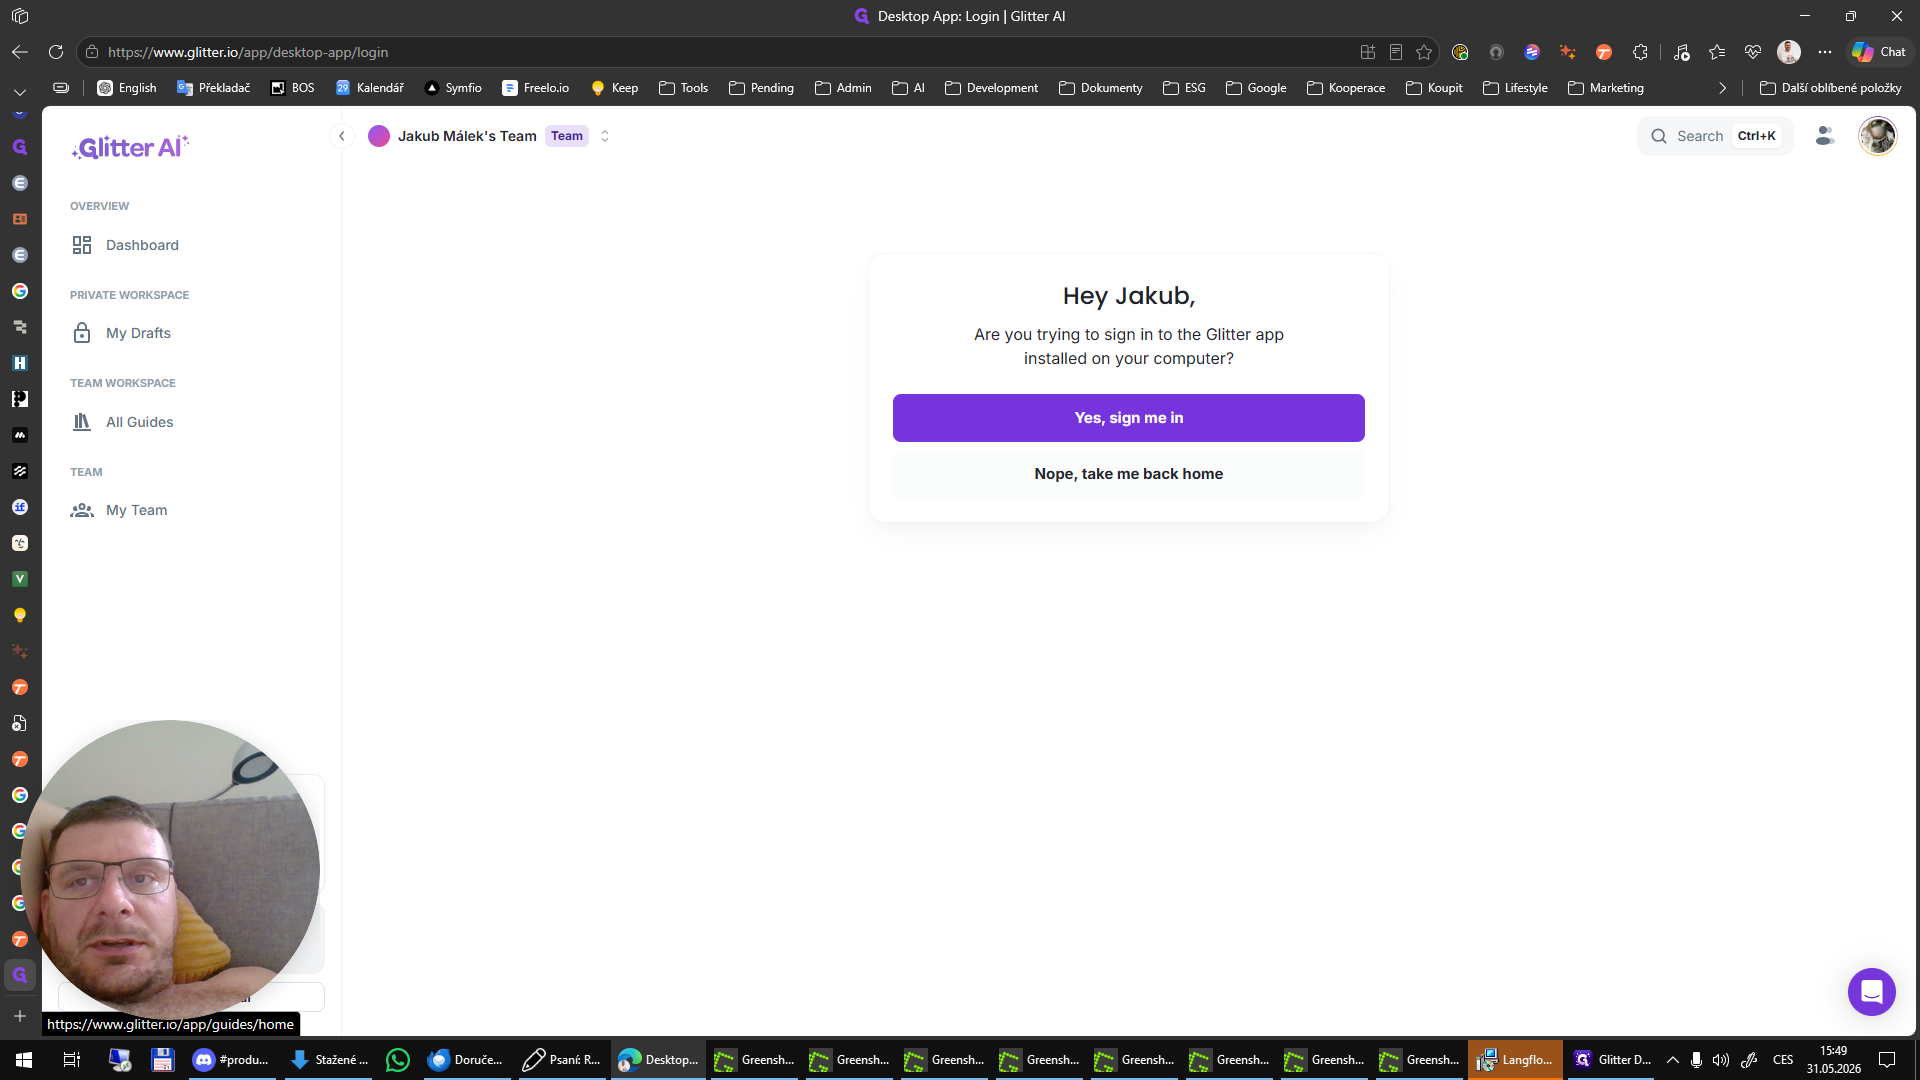
Task: Open the Keep bookmark
Action: [614, 88]
